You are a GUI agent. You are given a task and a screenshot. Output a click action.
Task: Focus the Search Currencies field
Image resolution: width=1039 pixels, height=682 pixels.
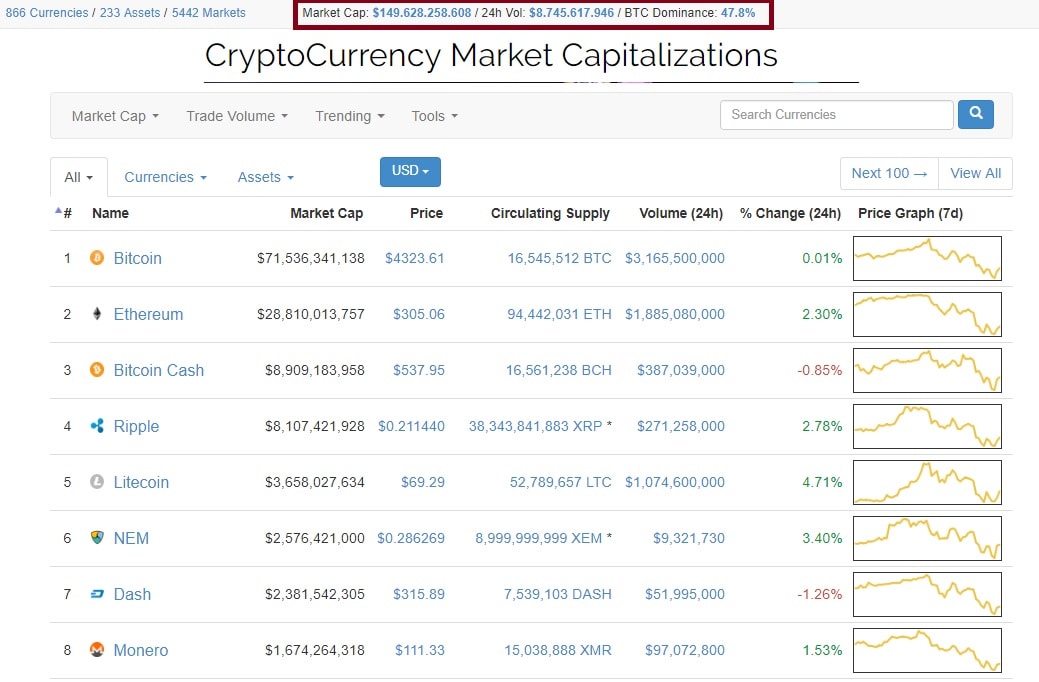point(836,115)
